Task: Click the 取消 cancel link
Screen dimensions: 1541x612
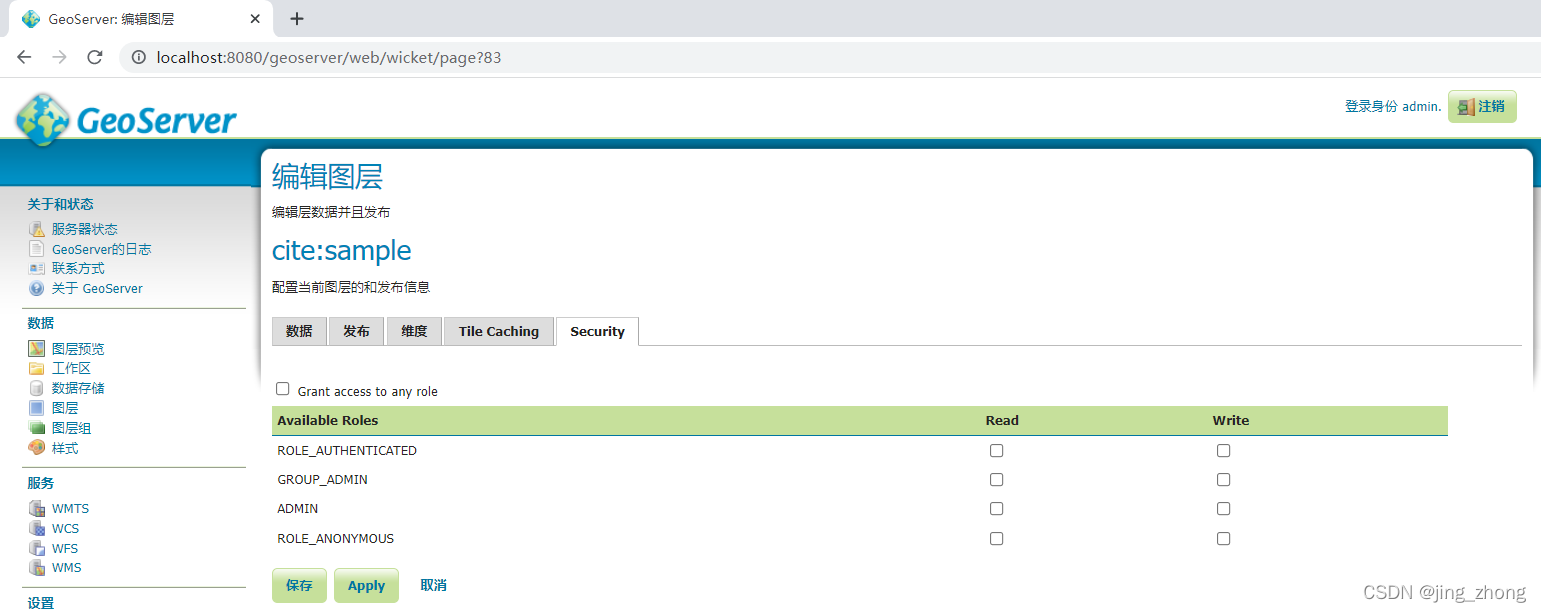Action: (434, 585)
